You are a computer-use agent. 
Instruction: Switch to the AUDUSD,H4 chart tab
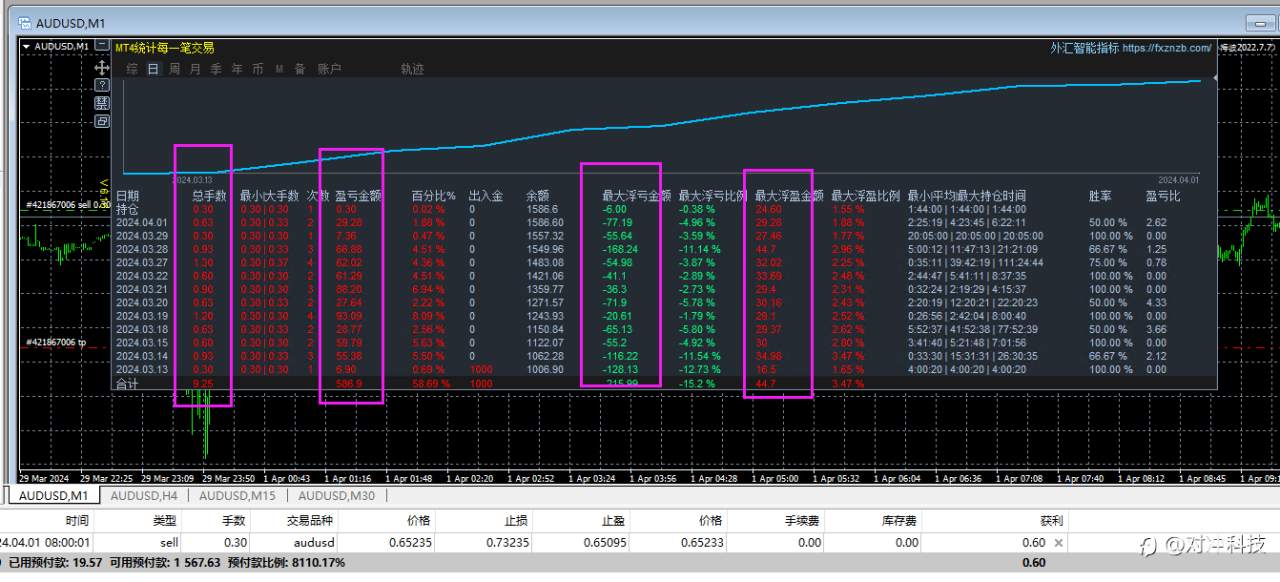144,495
